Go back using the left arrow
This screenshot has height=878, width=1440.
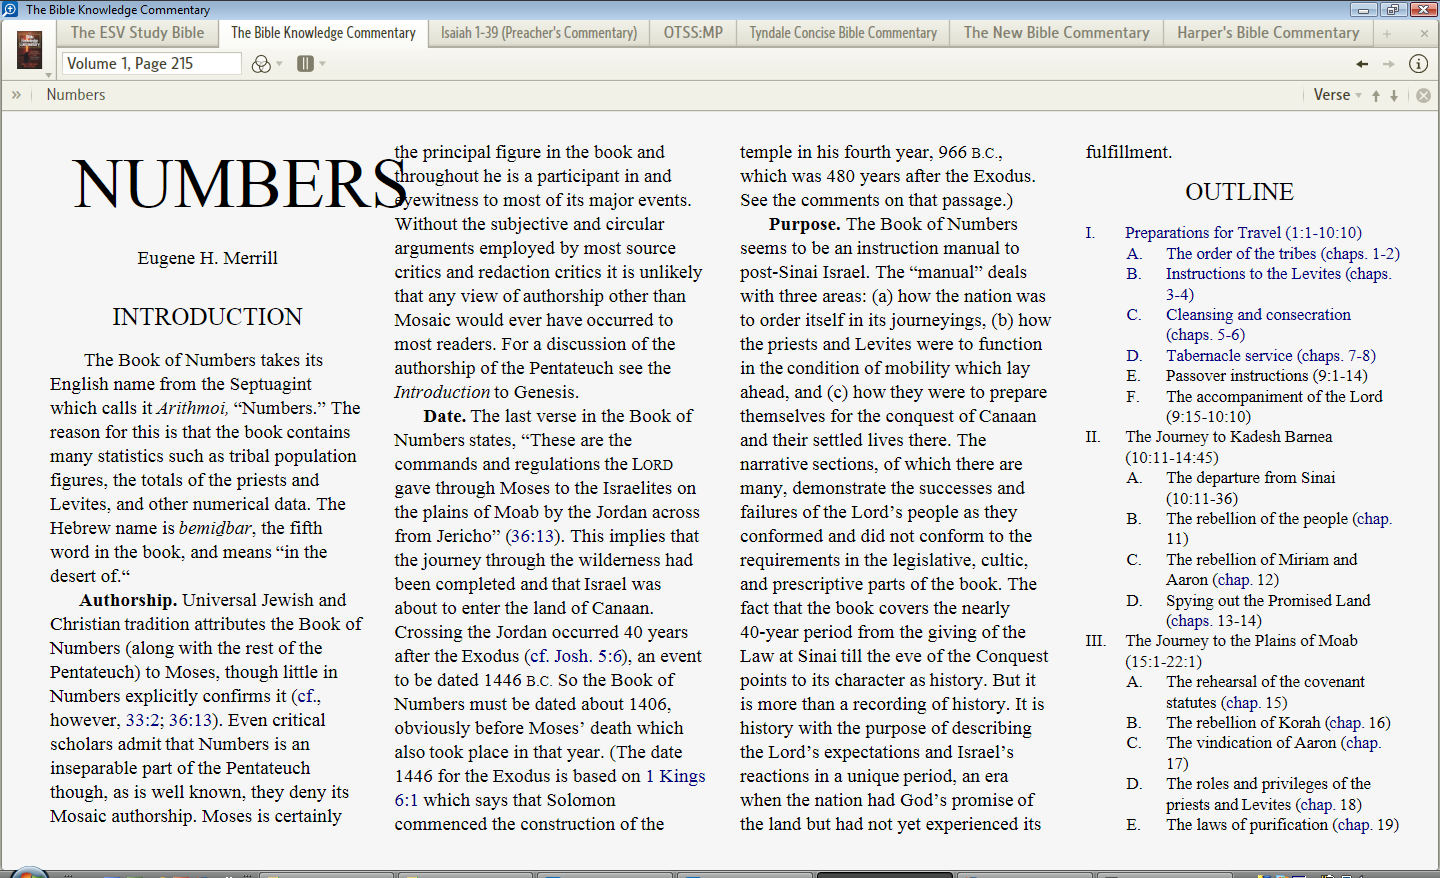pos(1362,64)
